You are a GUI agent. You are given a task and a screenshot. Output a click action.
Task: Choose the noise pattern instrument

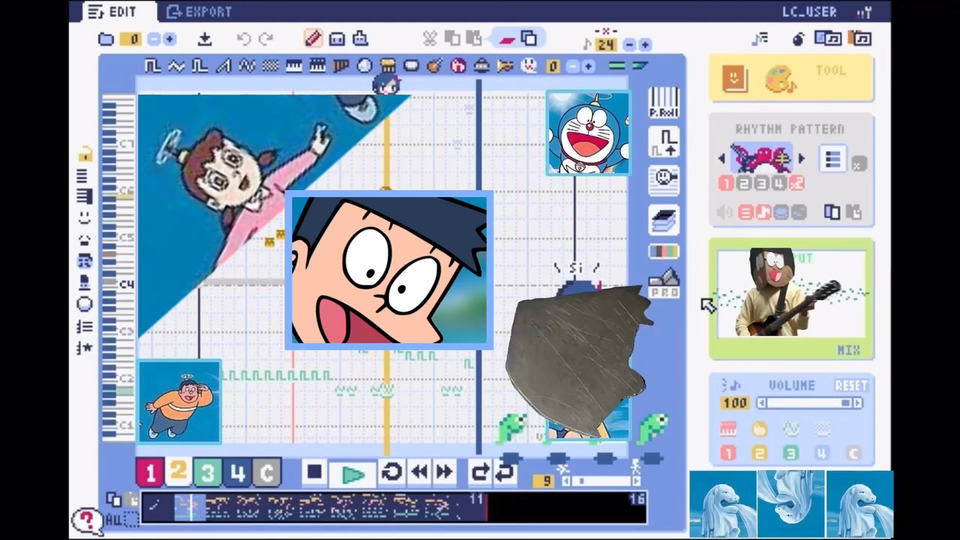(x=270, y=66)
